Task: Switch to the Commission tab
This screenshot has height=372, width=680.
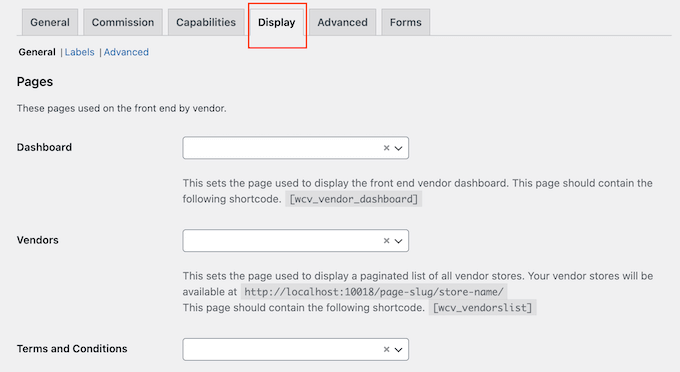Action: (123, 22)
